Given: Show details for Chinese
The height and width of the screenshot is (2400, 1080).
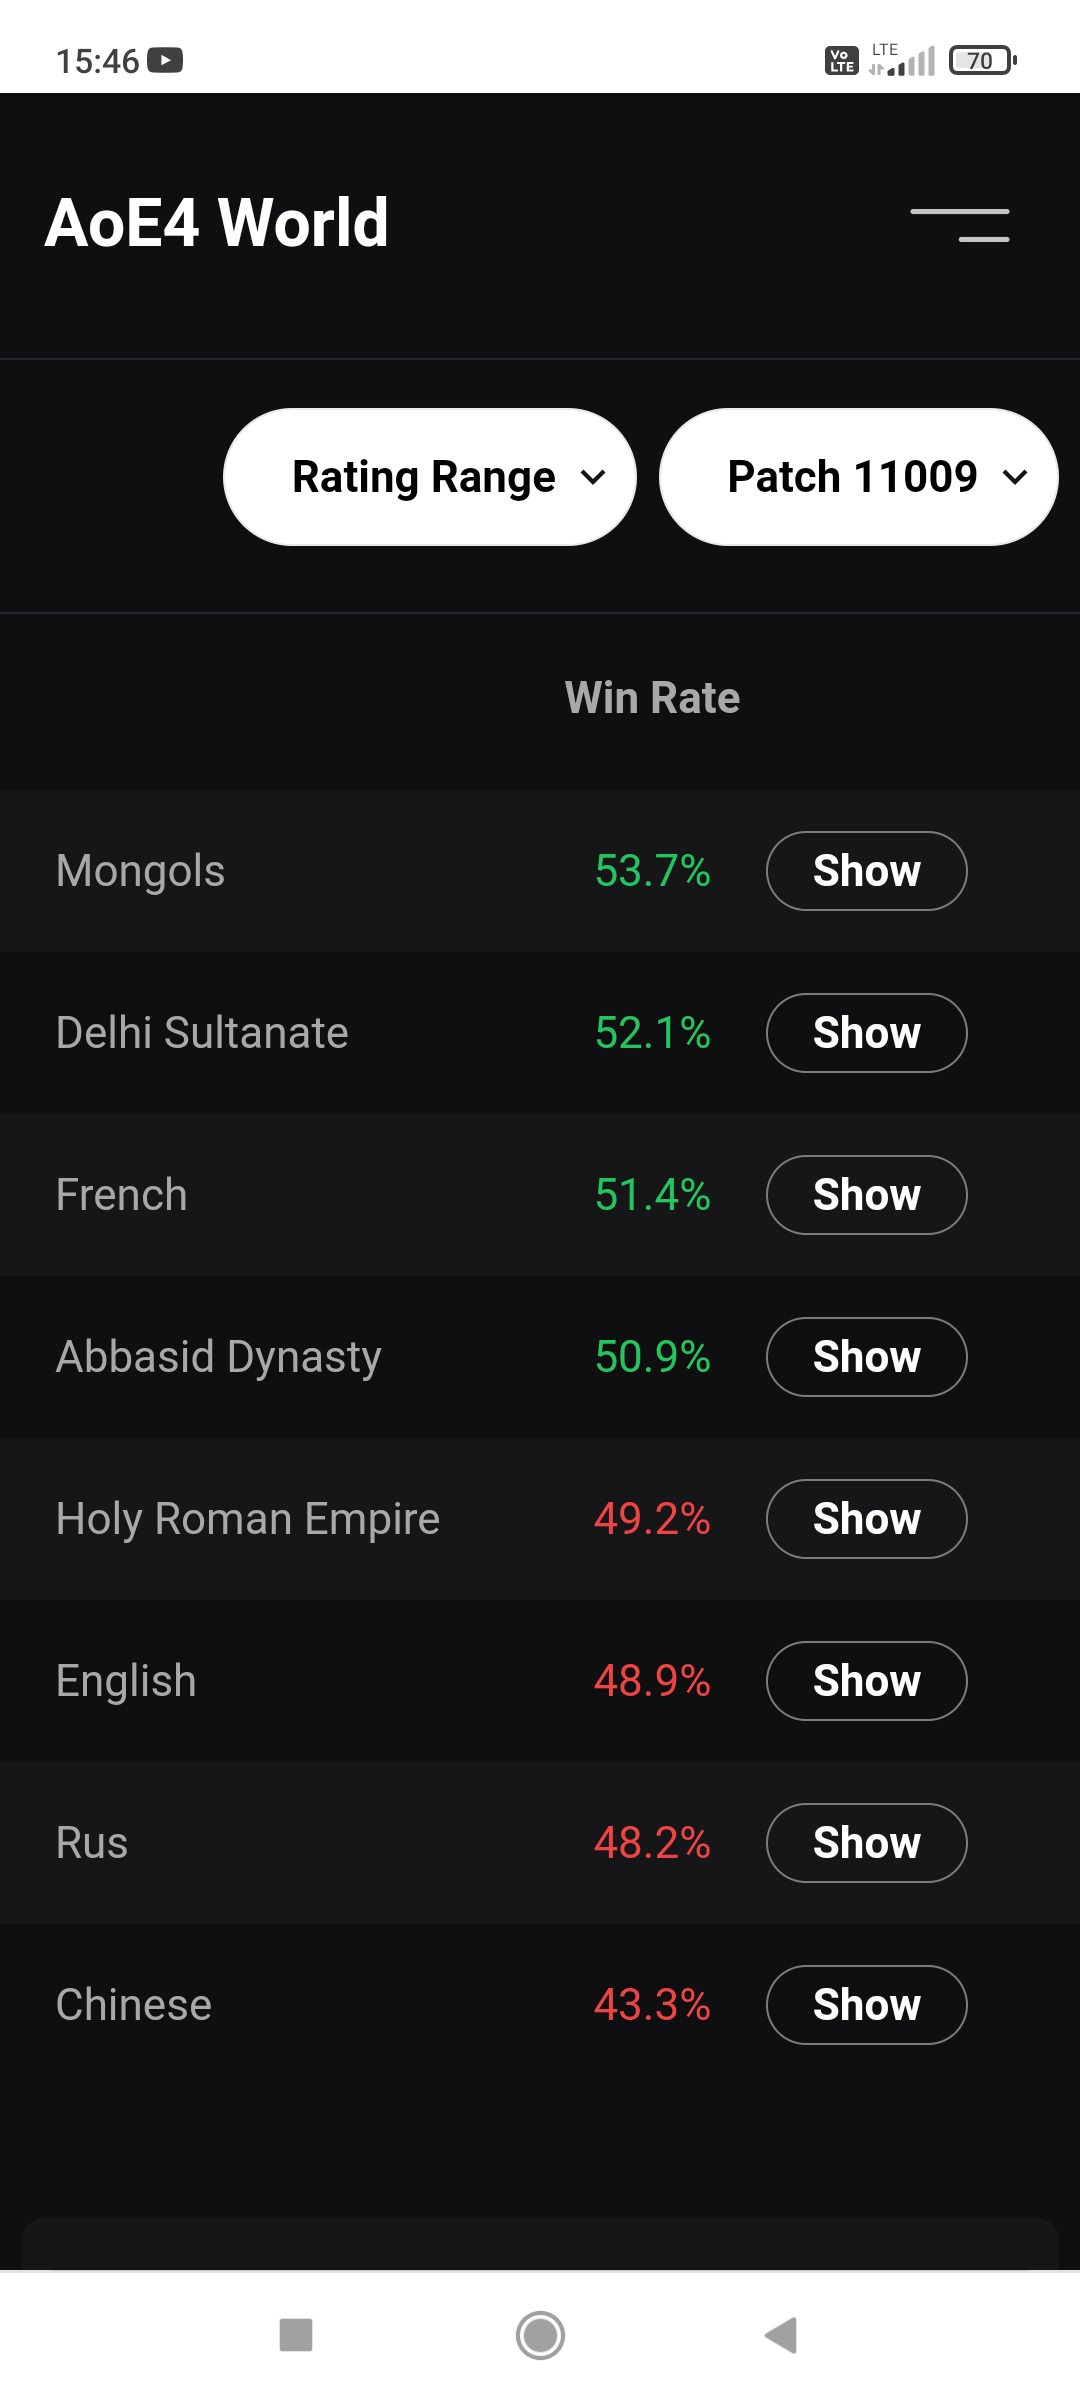Looking at the screenshot, I should pyautogui.click(x=866, y=2005).
